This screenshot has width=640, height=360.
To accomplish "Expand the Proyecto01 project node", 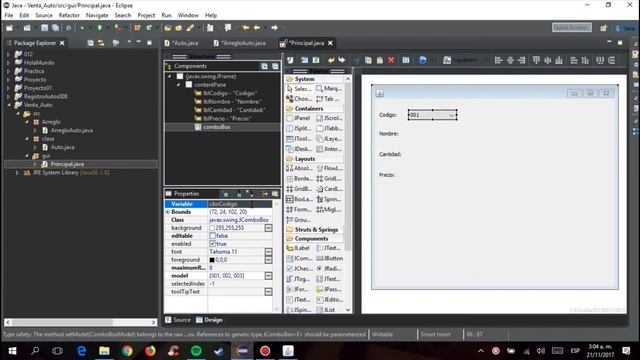I will [x=9, y=88].
